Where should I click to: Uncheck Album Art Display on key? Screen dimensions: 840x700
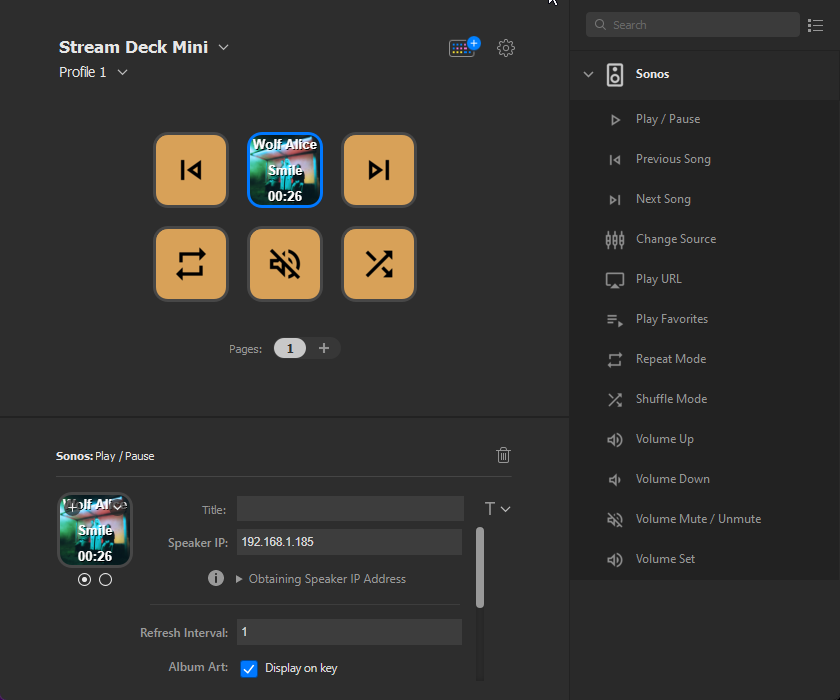pos(249,668)
